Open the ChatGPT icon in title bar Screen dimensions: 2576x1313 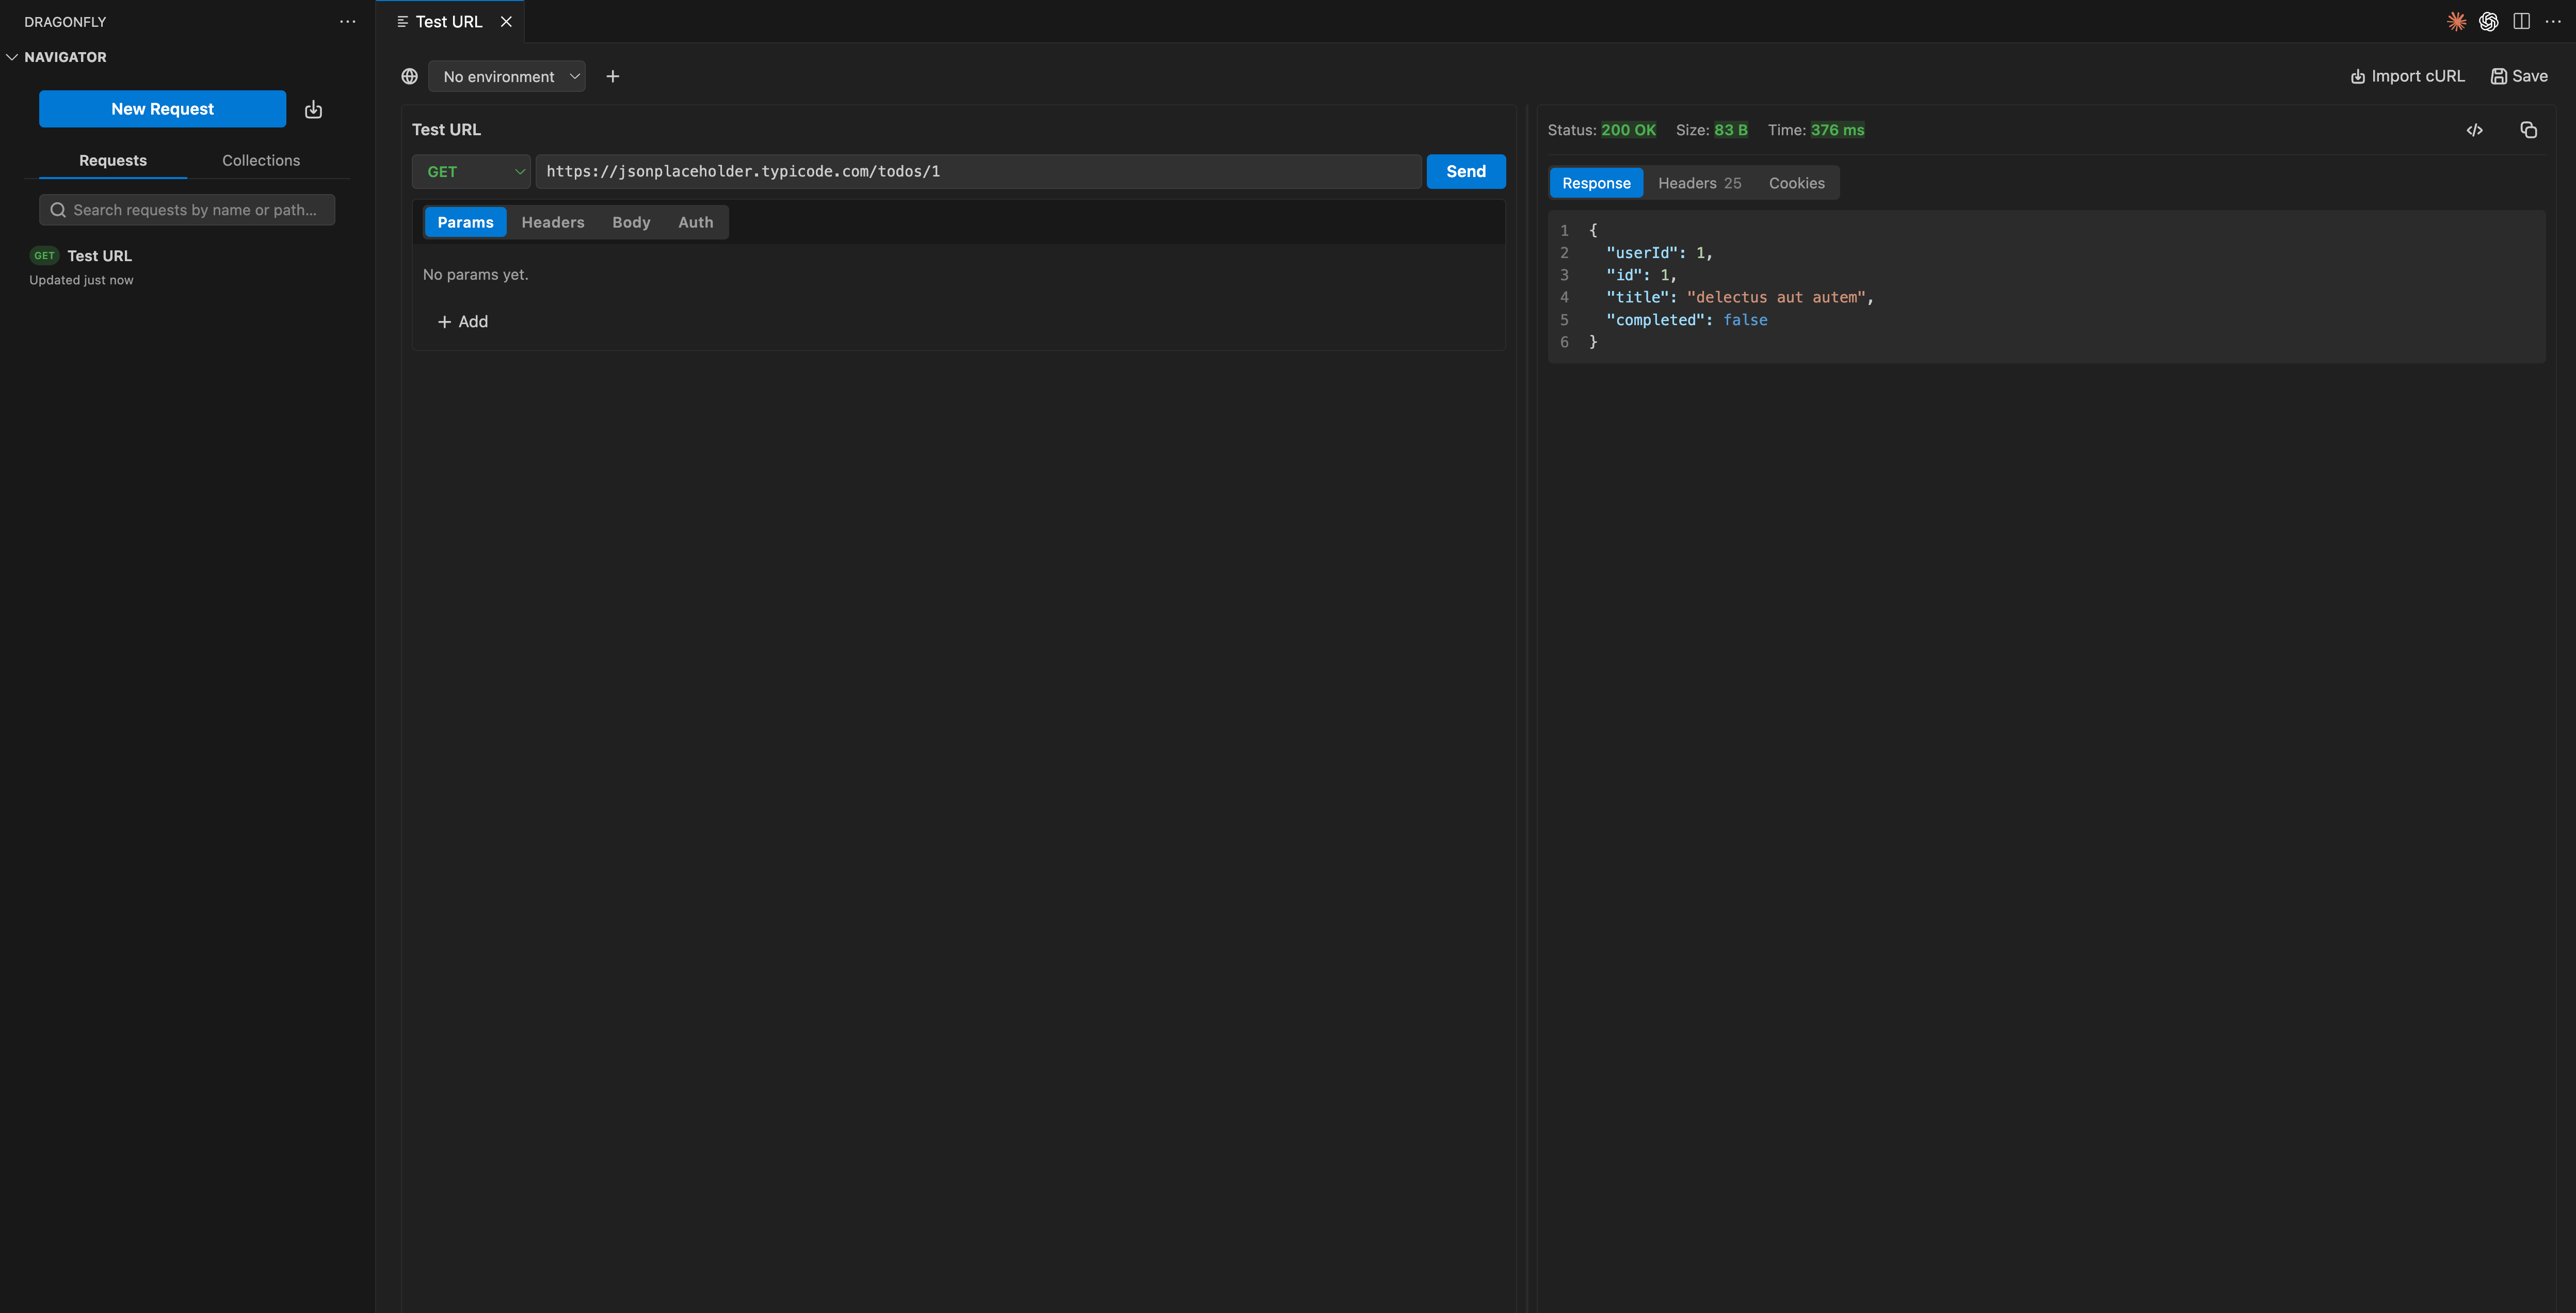pos(2488,21)
